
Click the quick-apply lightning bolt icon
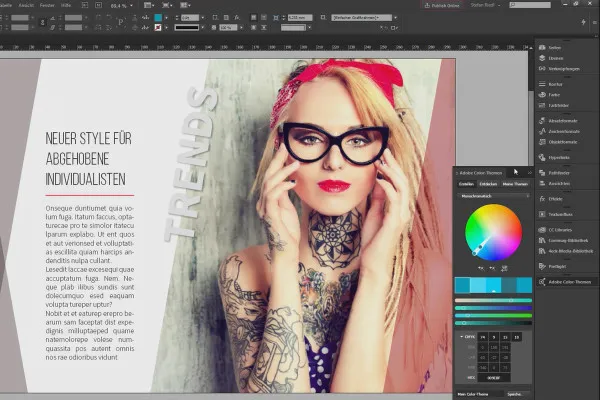click(583, 22)
